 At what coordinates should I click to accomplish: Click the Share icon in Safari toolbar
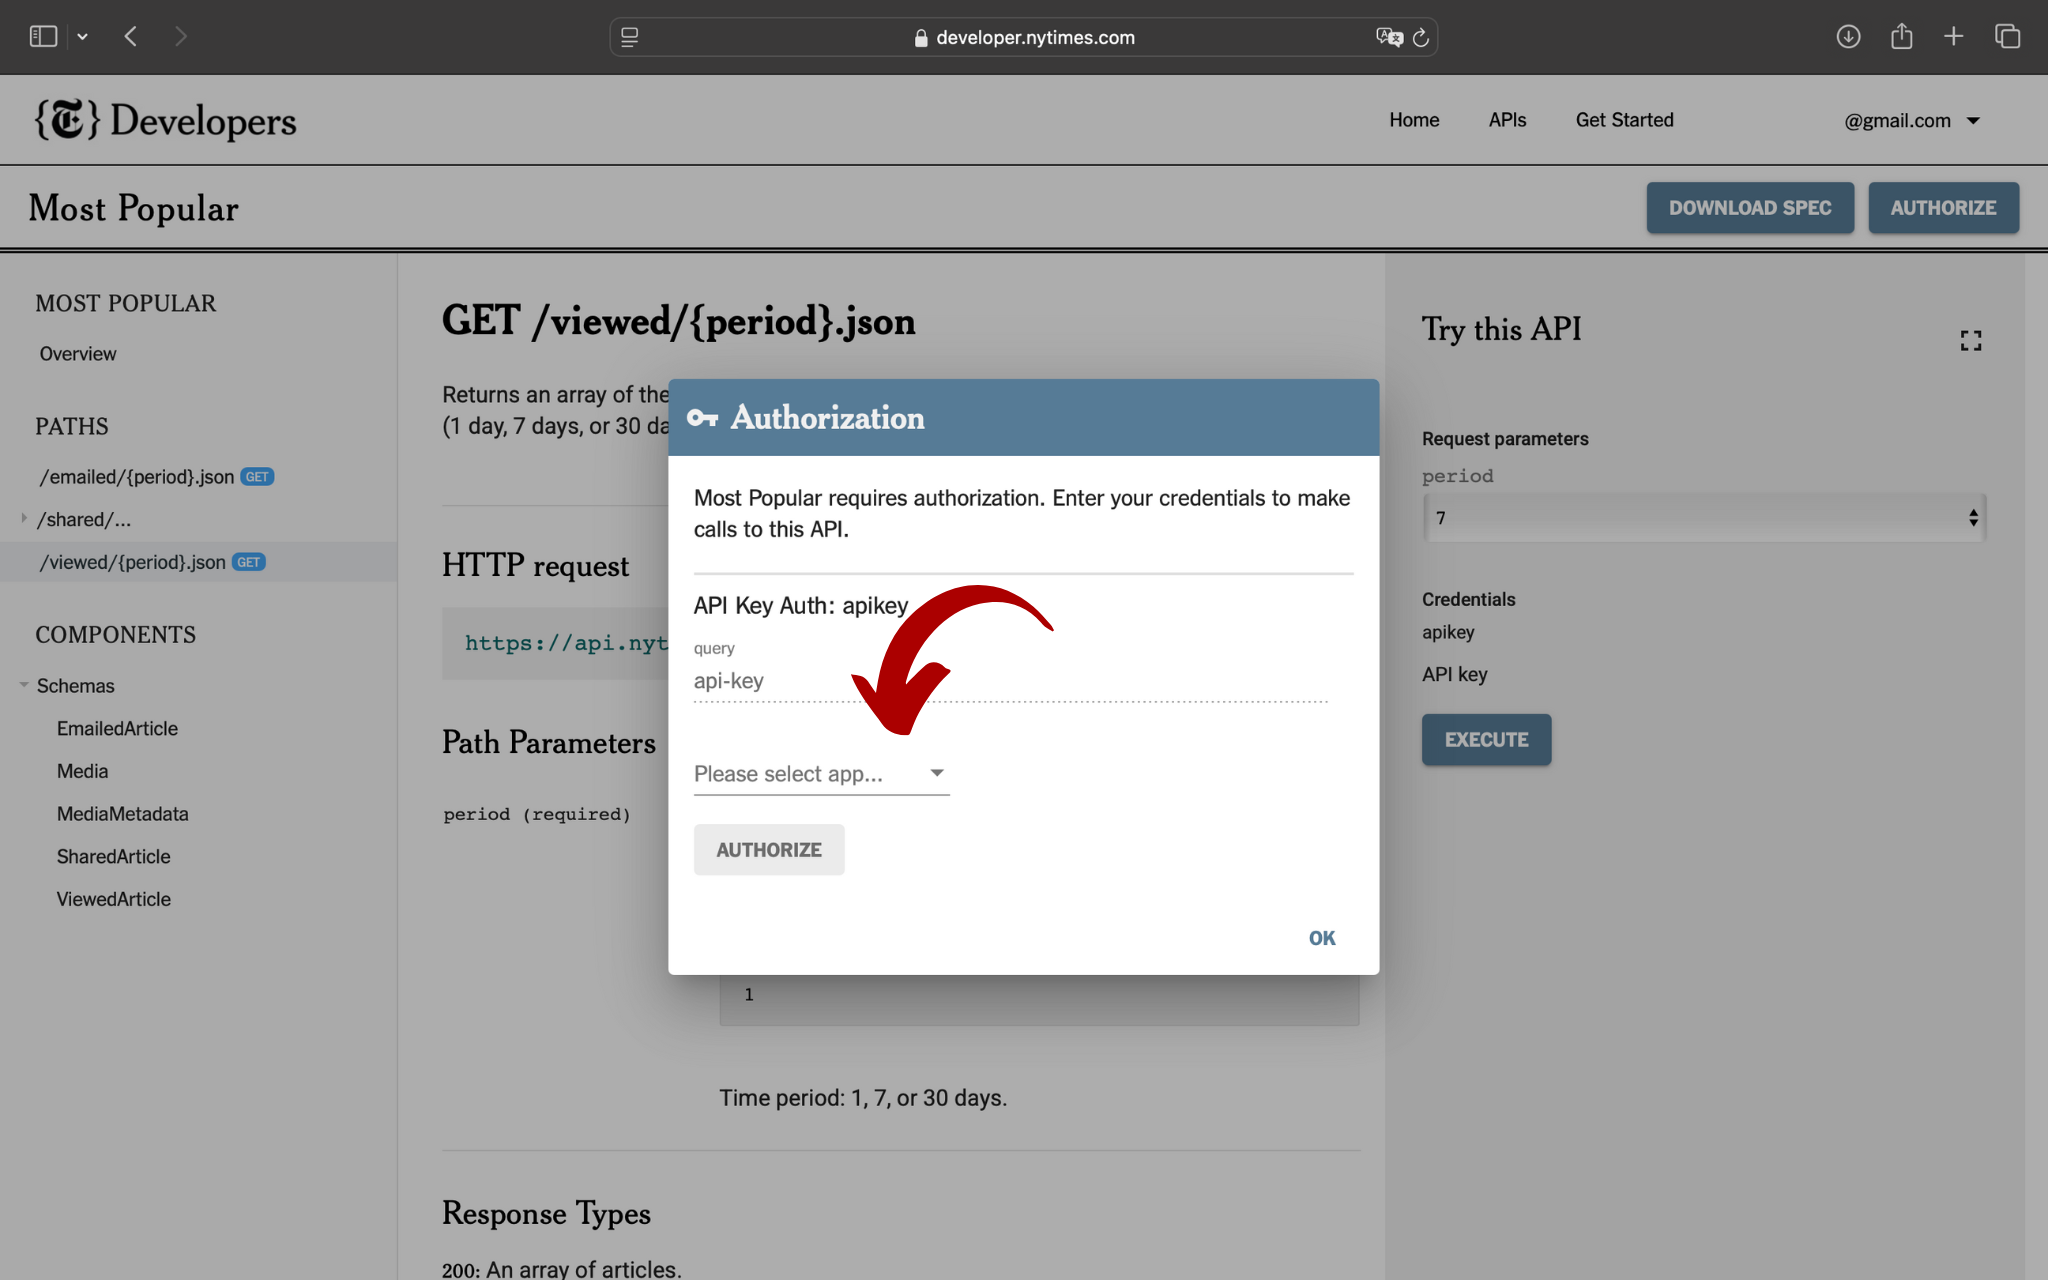click(1902, 37)
